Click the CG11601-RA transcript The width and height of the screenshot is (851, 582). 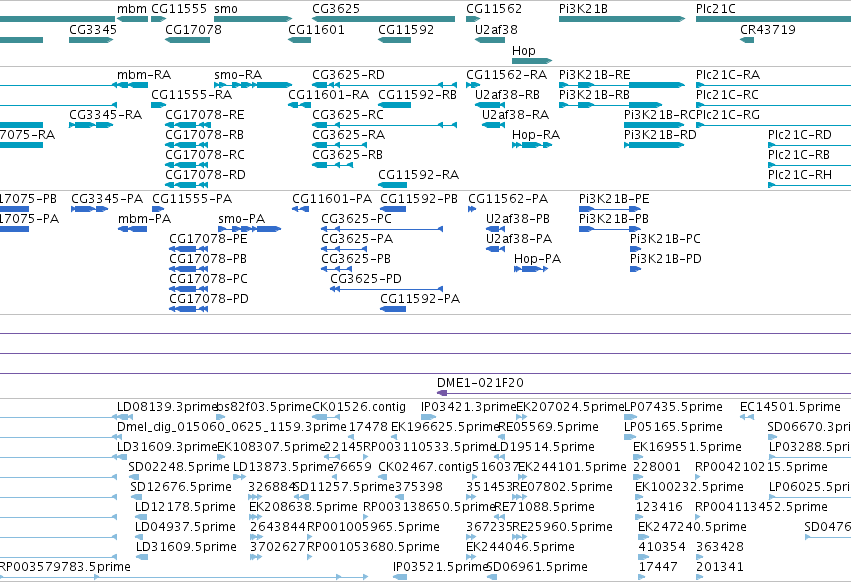[x=300, y=105]
